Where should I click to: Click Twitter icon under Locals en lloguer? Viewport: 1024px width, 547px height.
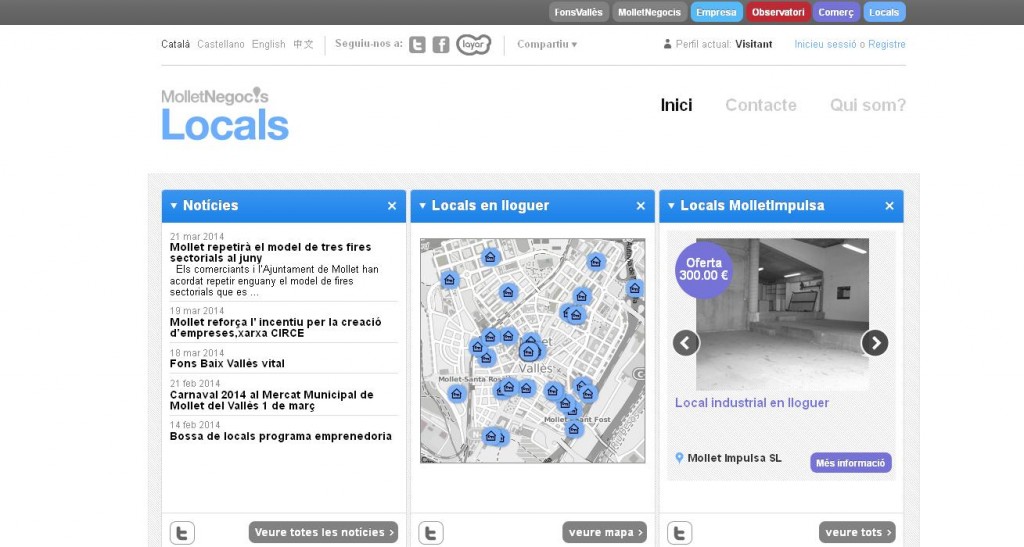tap(431, 532)
